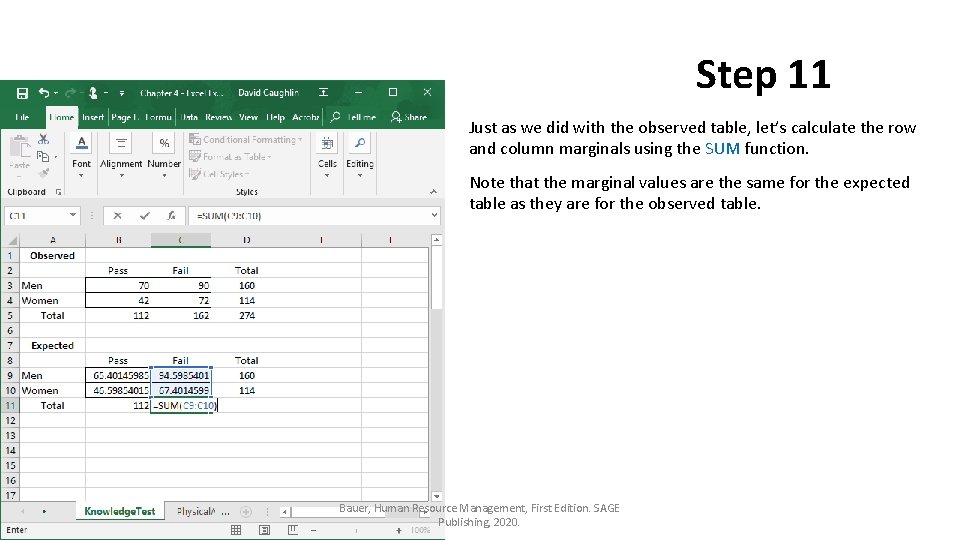The image size is (960, 540).
Task: Click the Insert Function fx icon
Action: tap(171, 216)
